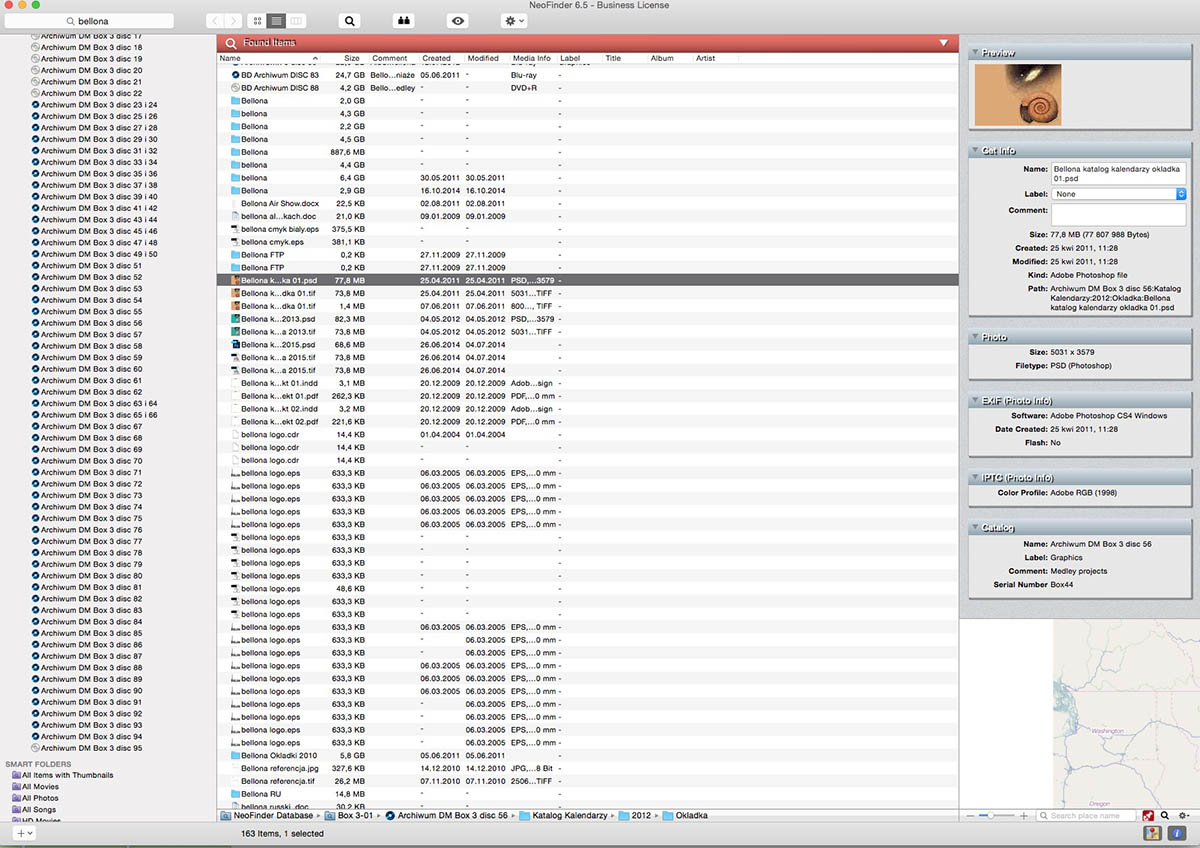
Task: Click the bellona cmyk bialy.eps file icon
Action: [x=236, y=229]
